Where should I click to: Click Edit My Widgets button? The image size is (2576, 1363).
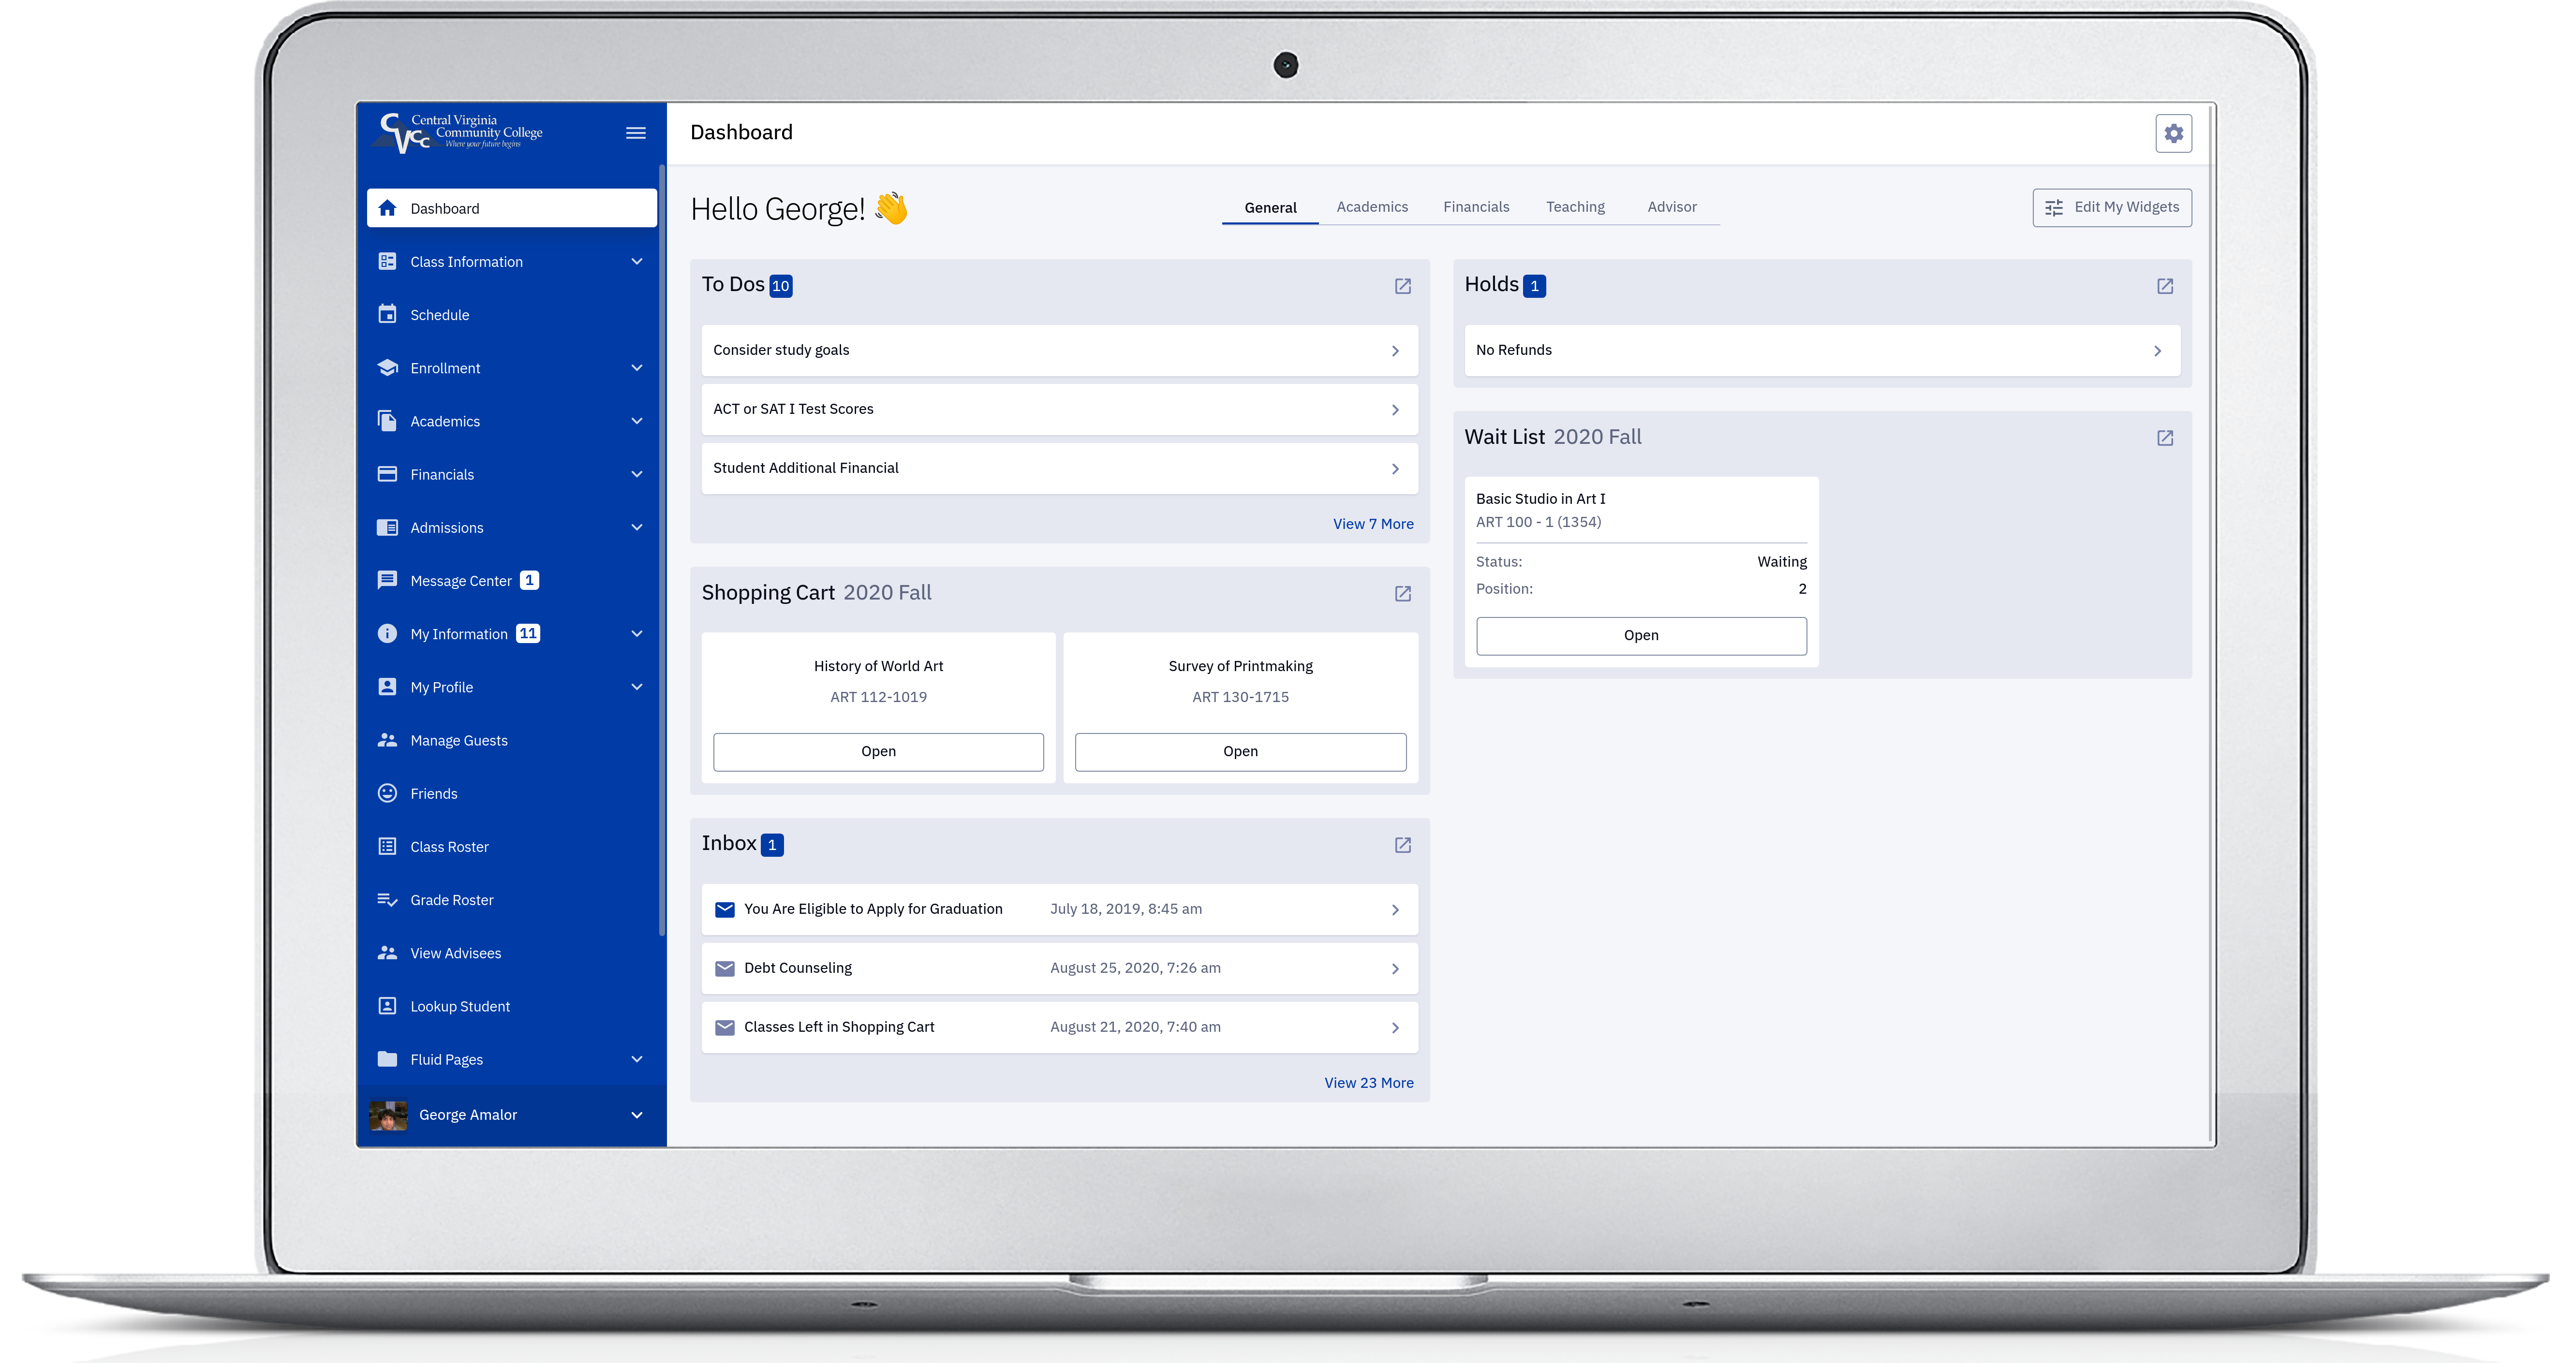coord(2112,207)
